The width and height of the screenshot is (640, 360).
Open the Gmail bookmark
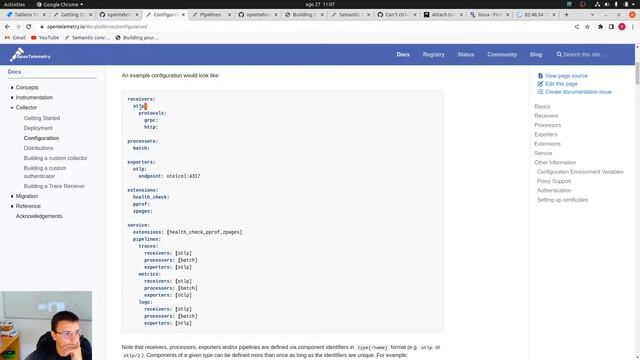15,38
